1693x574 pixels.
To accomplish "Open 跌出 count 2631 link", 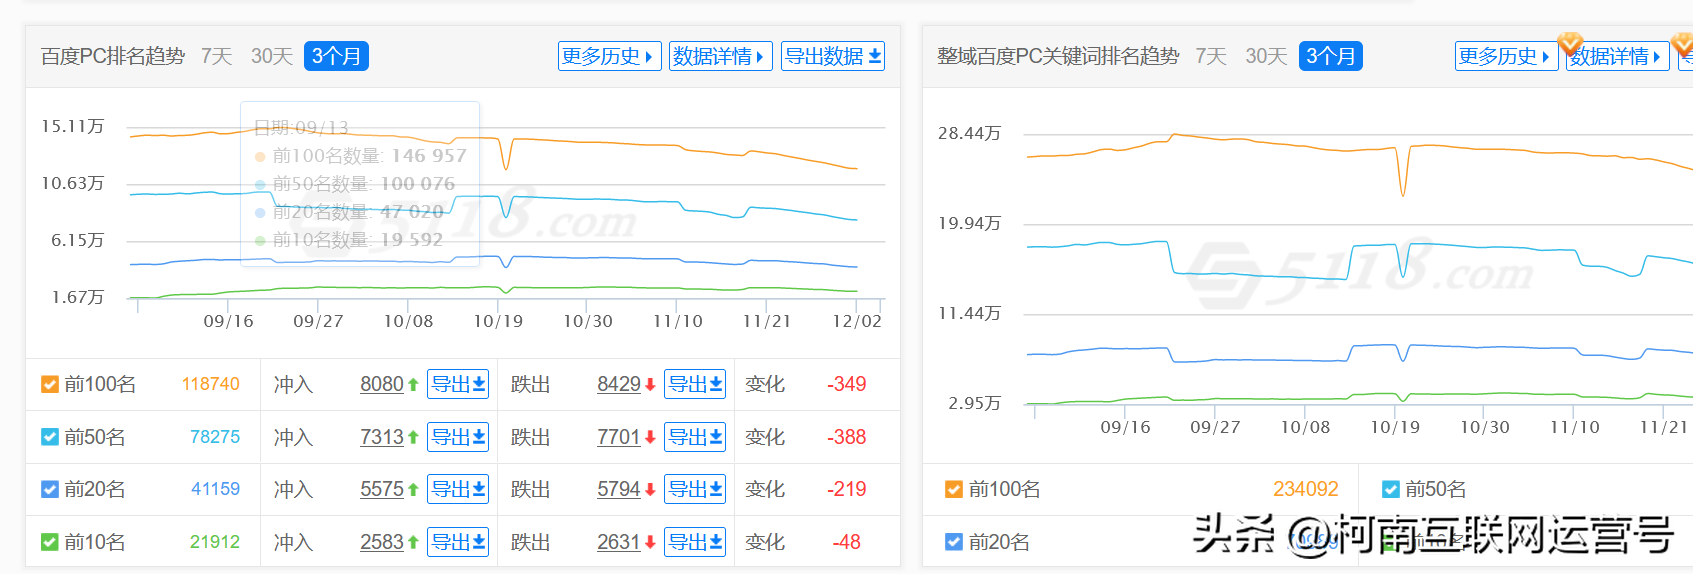I will 619,542.
